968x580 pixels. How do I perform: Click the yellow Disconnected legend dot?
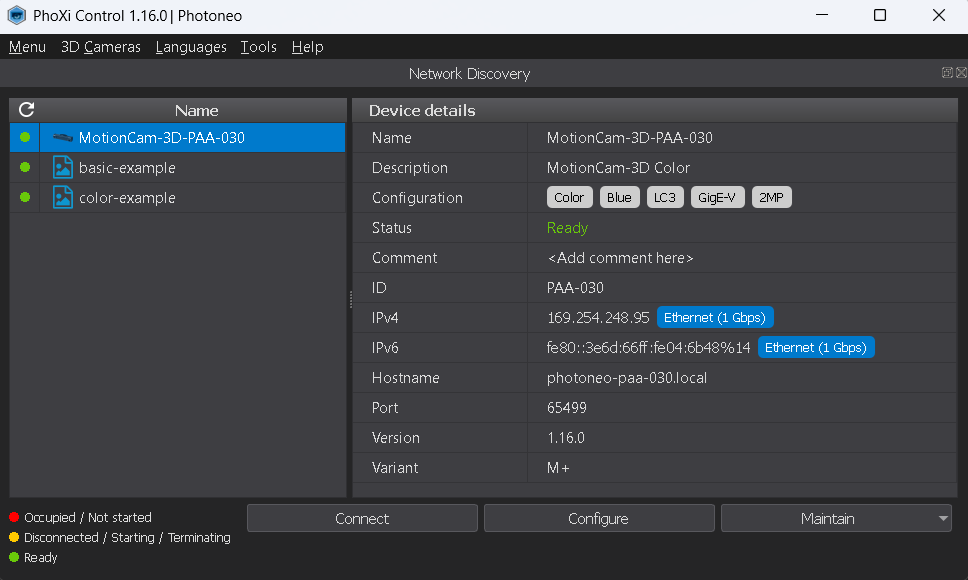click(x=14, y=537)
